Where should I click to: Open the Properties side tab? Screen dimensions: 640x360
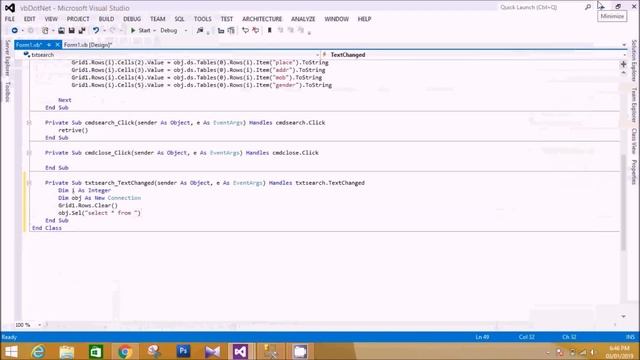[634, 172]
